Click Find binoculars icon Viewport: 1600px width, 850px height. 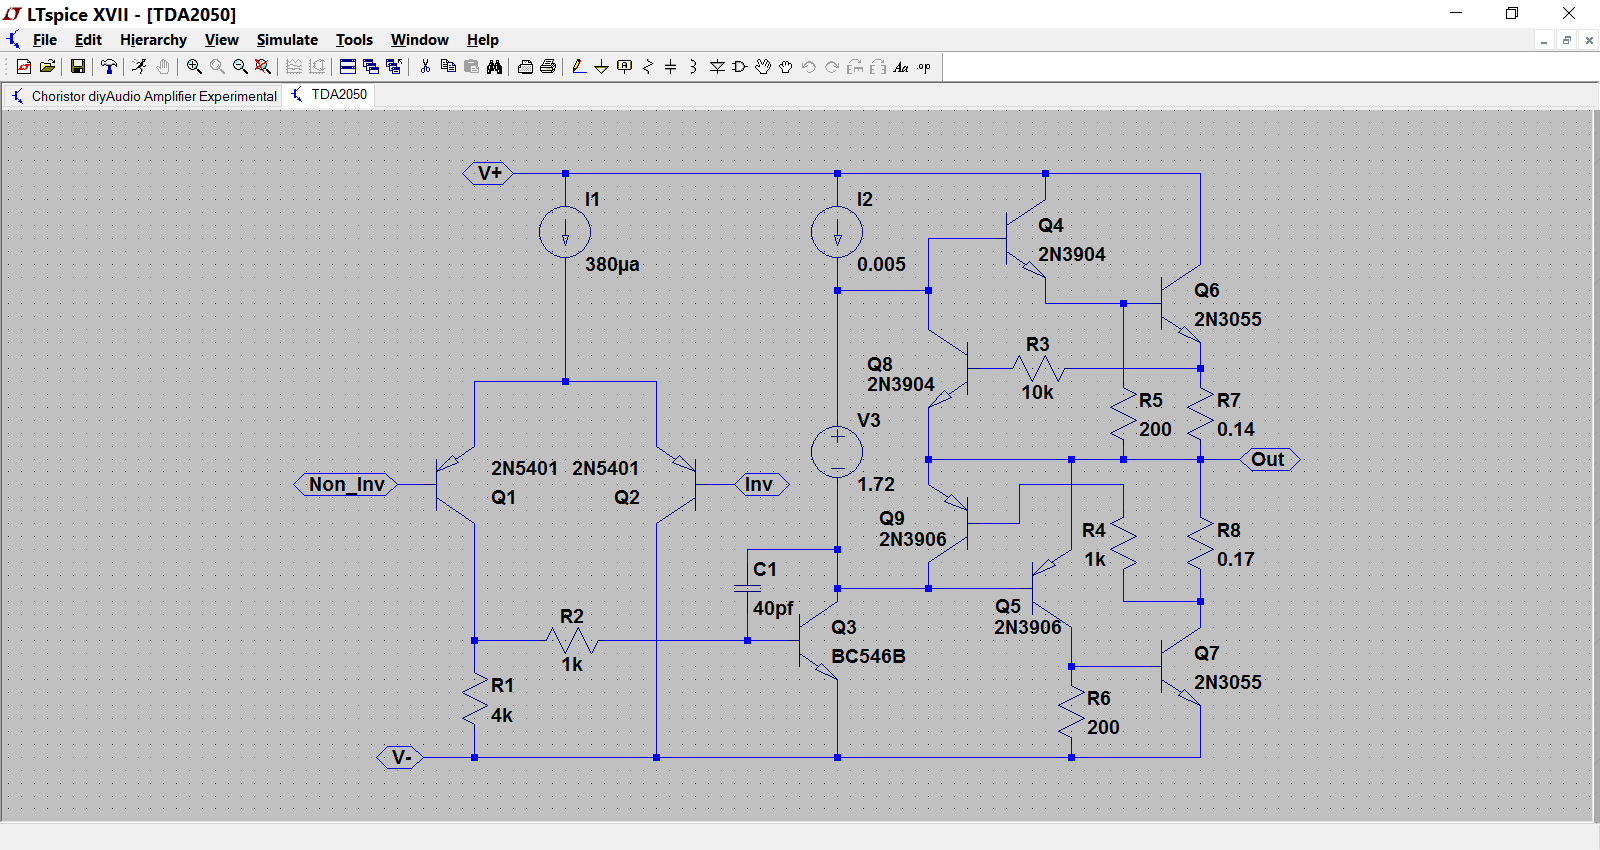[x=494, y=67]
